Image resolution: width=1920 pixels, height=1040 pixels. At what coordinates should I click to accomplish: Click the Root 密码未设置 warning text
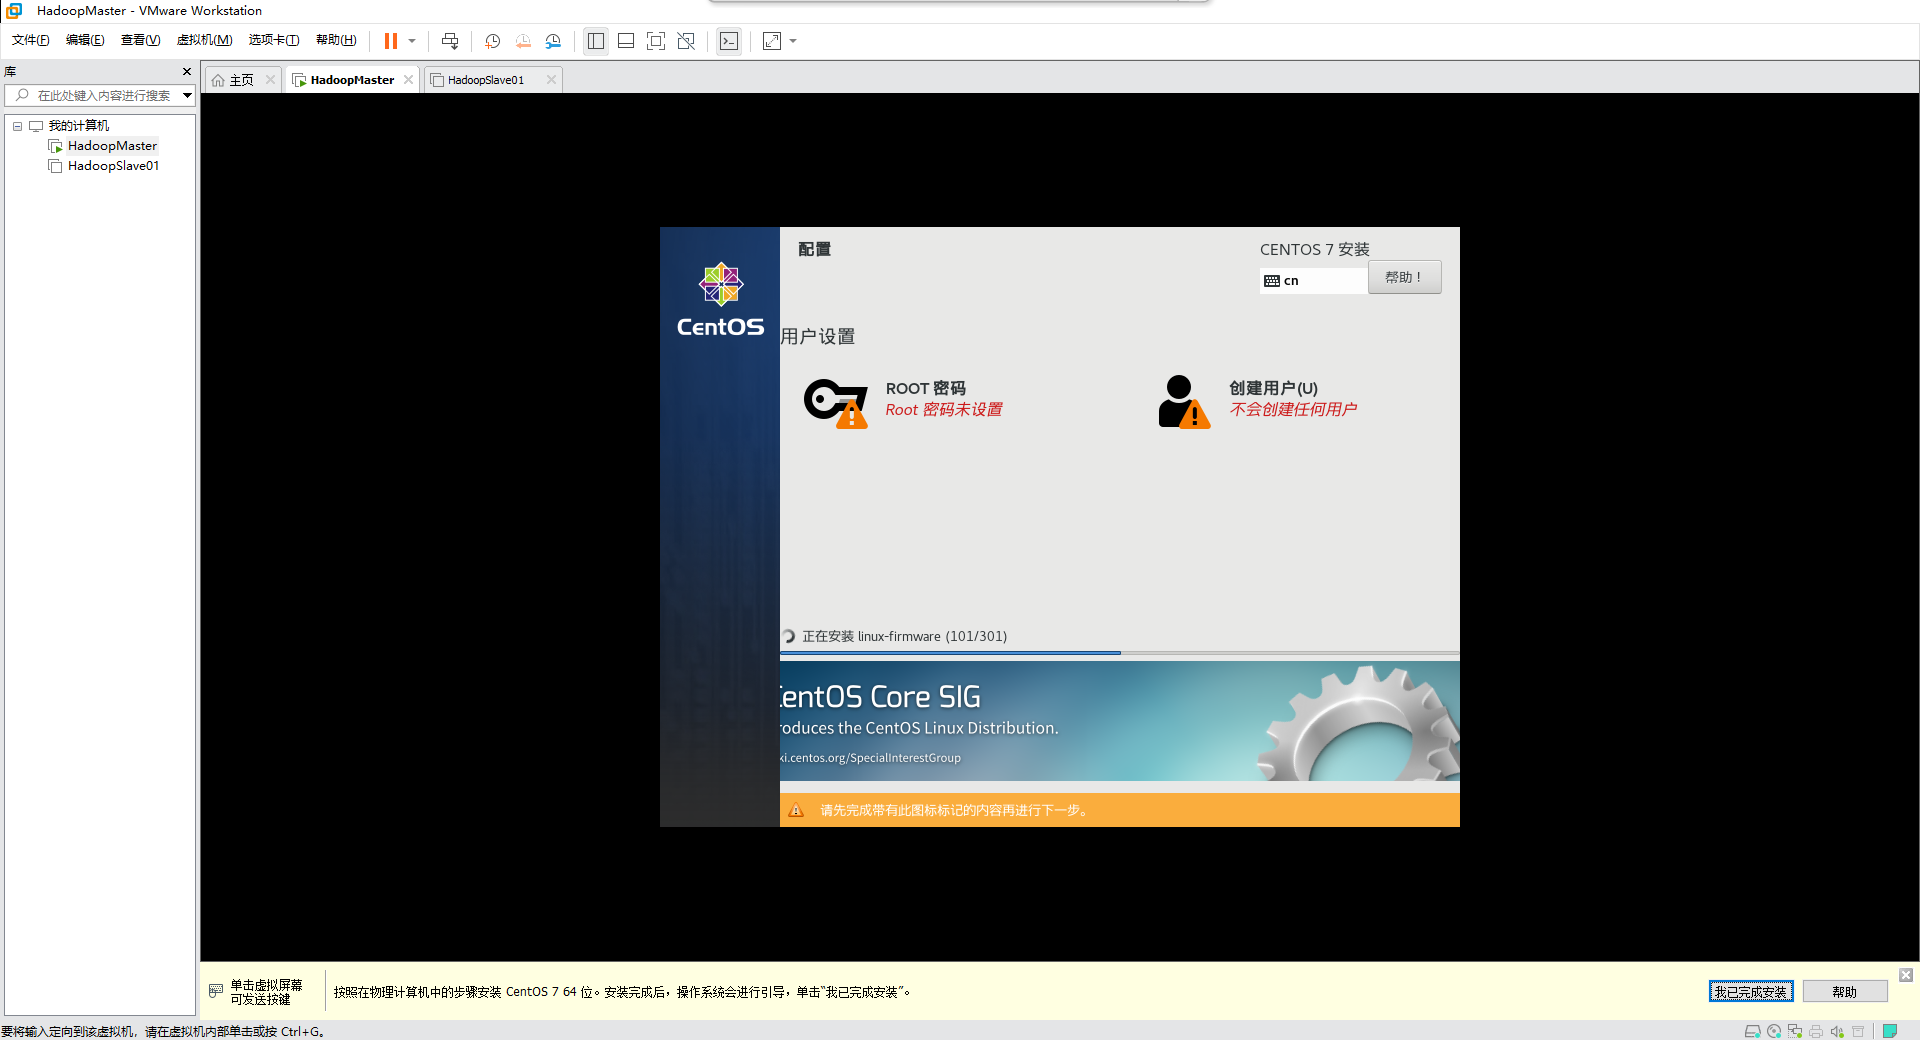click(943, 410)
